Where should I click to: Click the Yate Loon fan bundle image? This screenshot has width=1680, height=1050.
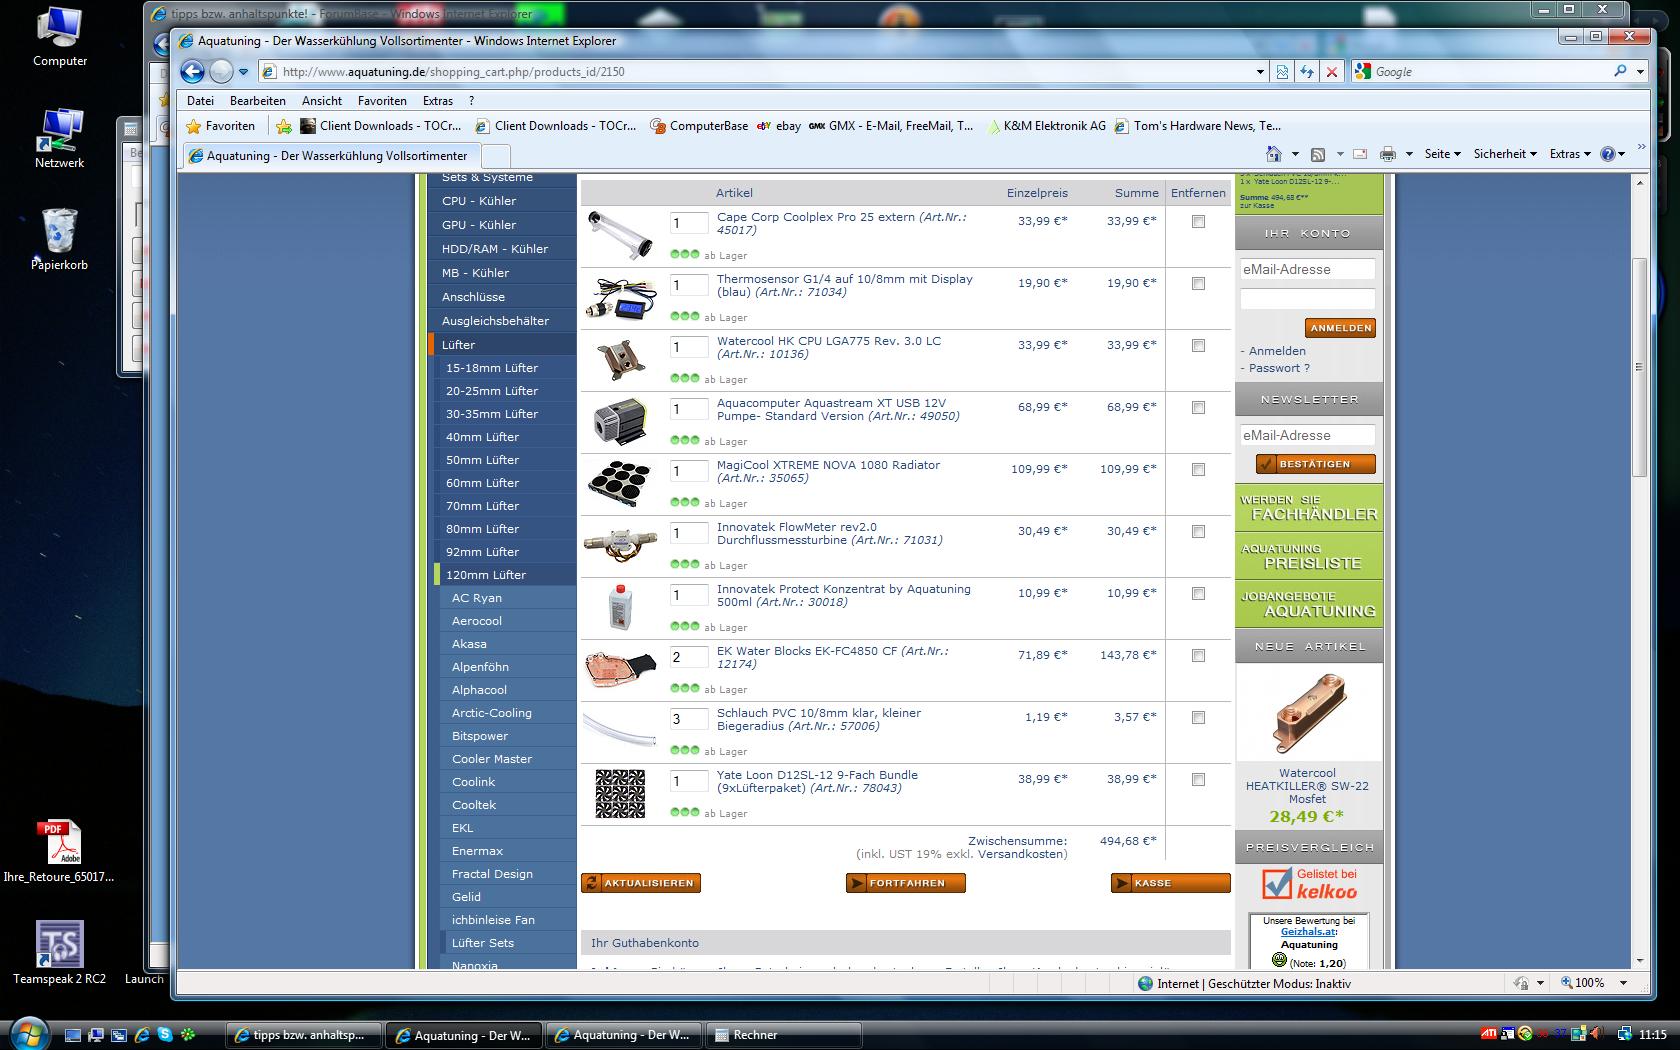click(x=621, y=793)
